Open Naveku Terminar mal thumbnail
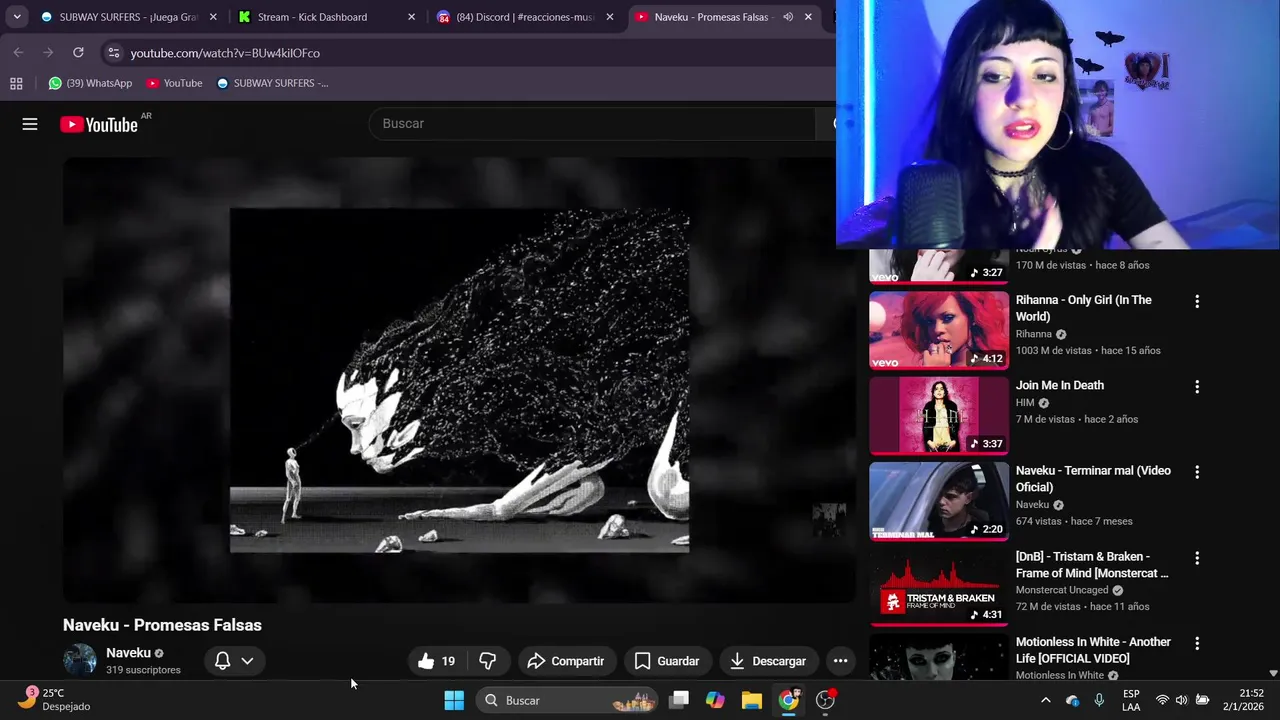1280x720 pixels. [939, 501]
